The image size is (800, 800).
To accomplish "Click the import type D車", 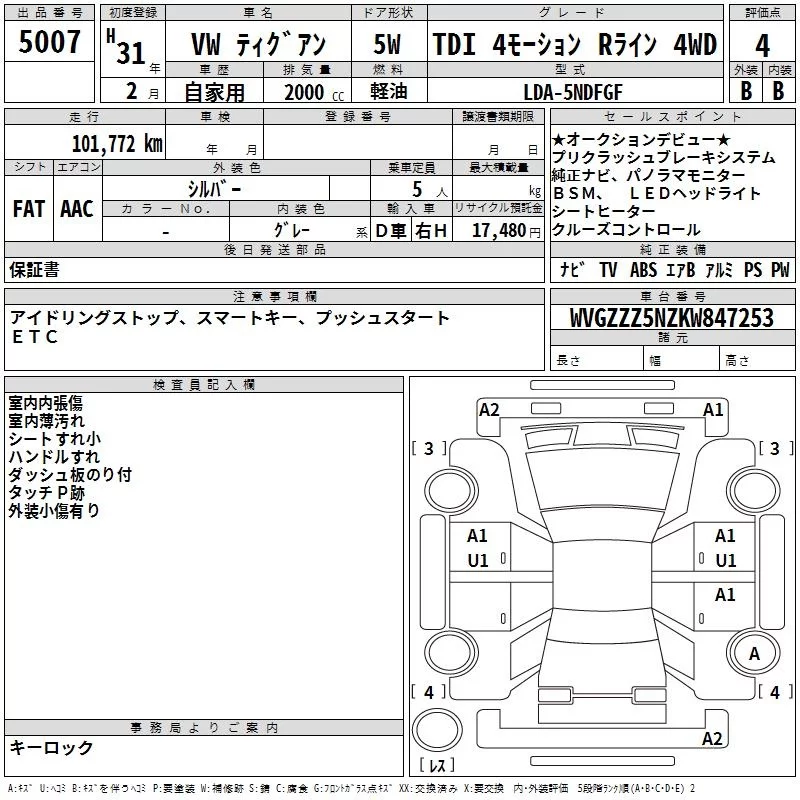I will pyautogui.click(x=391, y=231).
